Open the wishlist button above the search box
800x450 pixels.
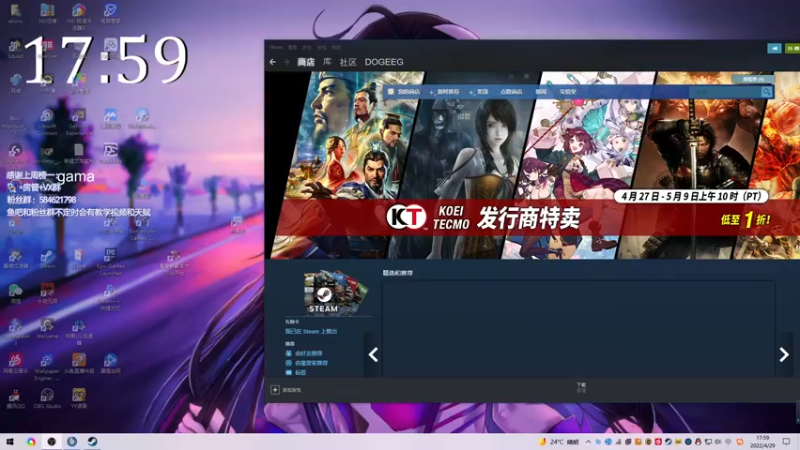[753, 79]
